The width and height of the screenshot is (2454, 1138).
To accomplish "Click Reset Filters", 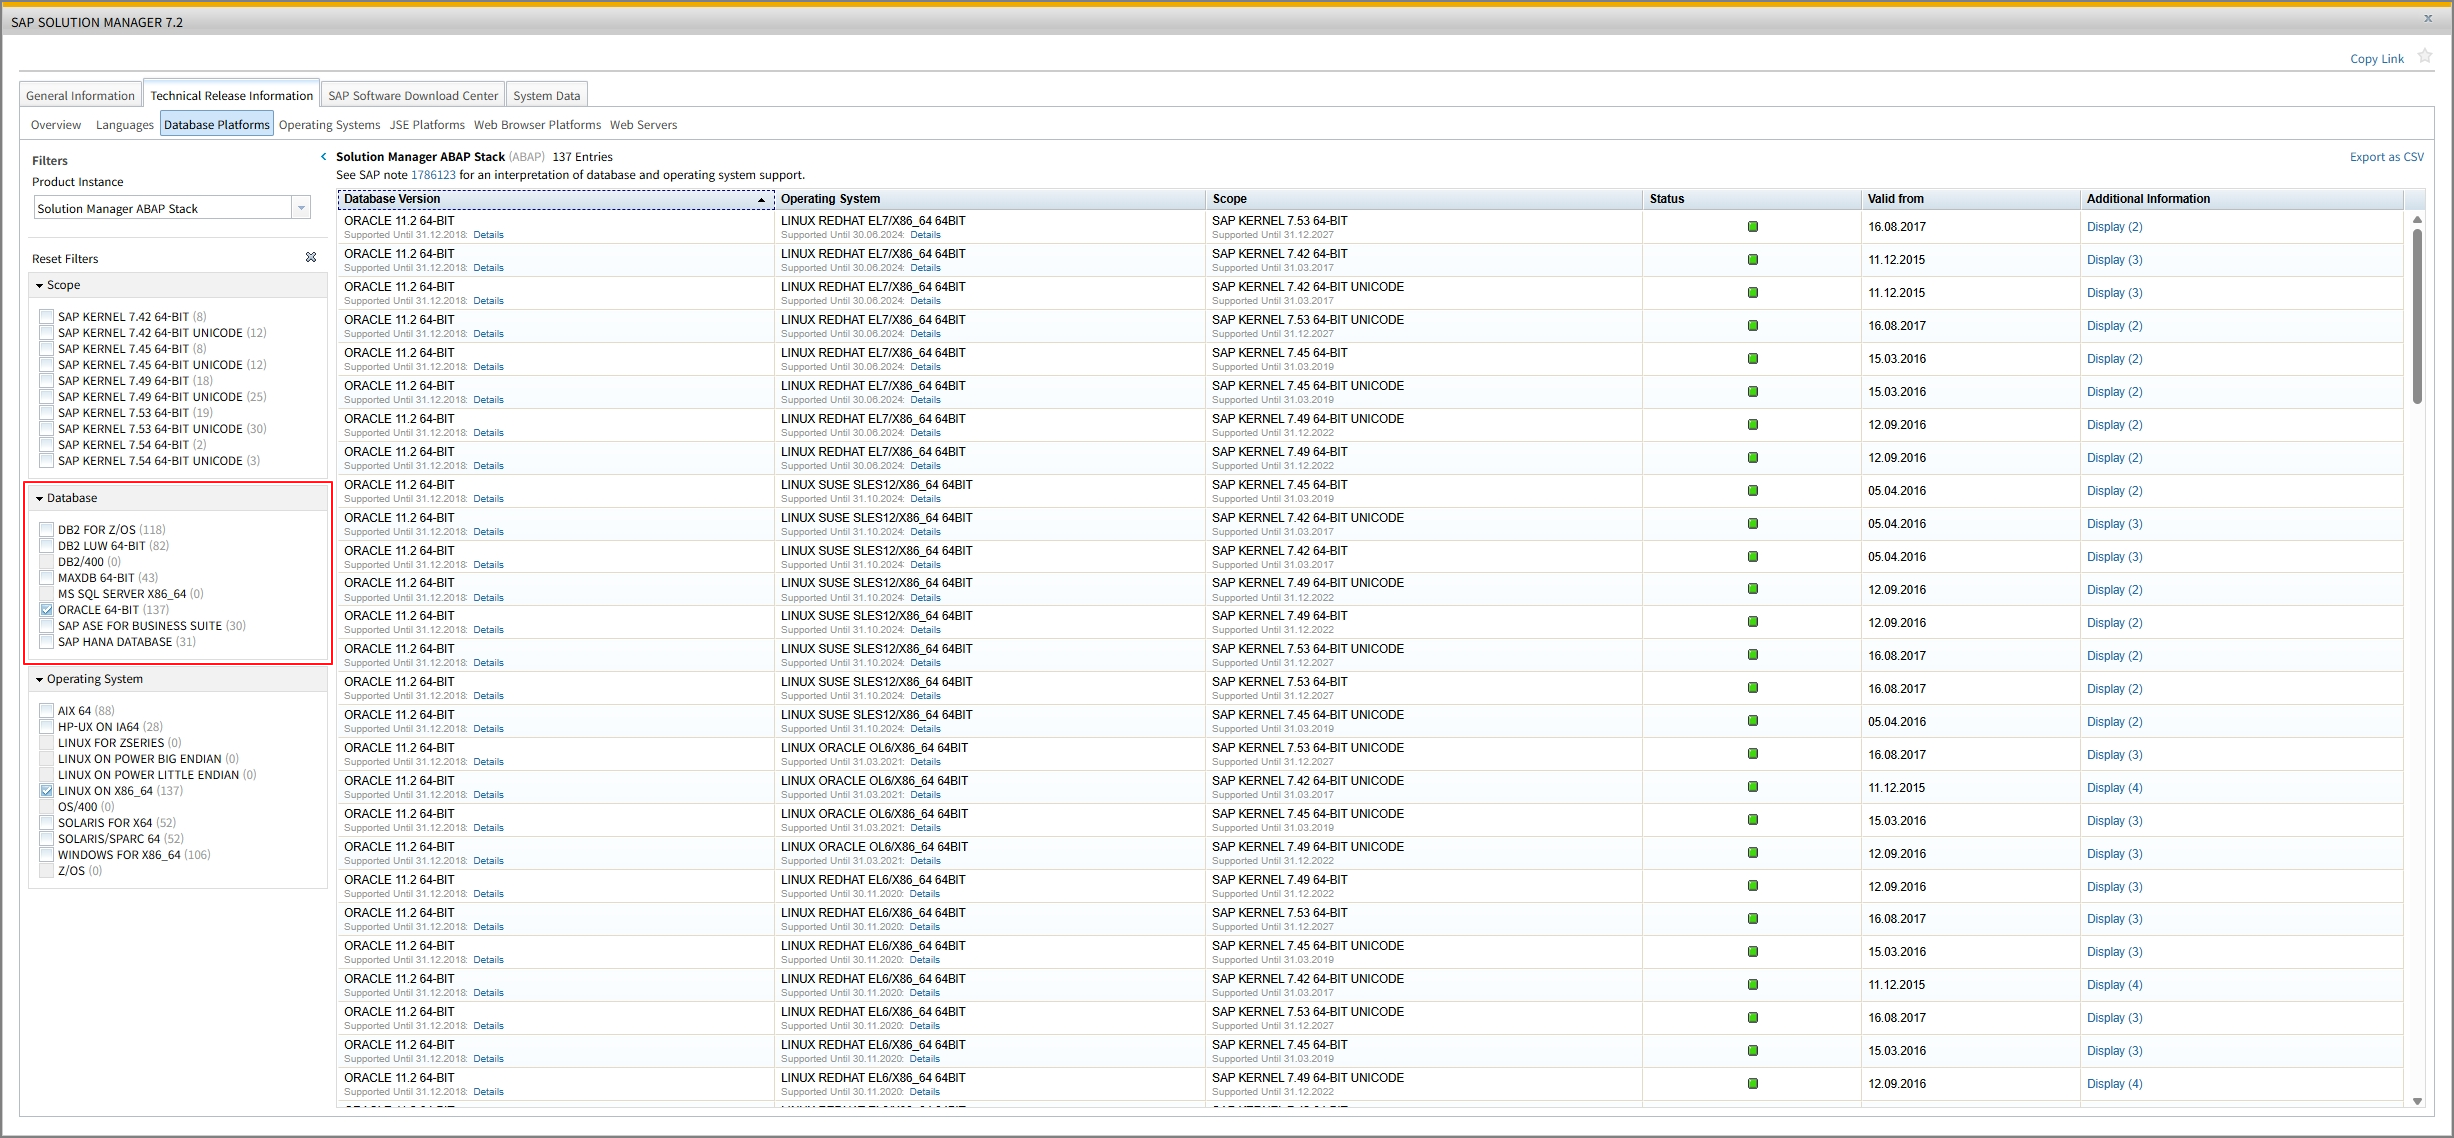I will pyautogui.click(x=65, y=259).
